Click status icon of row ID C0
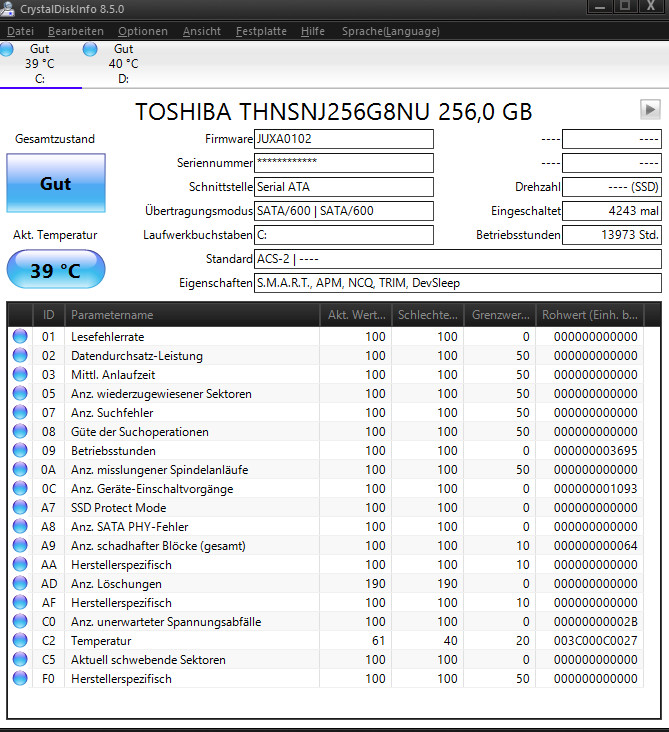Viewport: 669px width, 732px height. pyautogui.click(x=20, y=621)
